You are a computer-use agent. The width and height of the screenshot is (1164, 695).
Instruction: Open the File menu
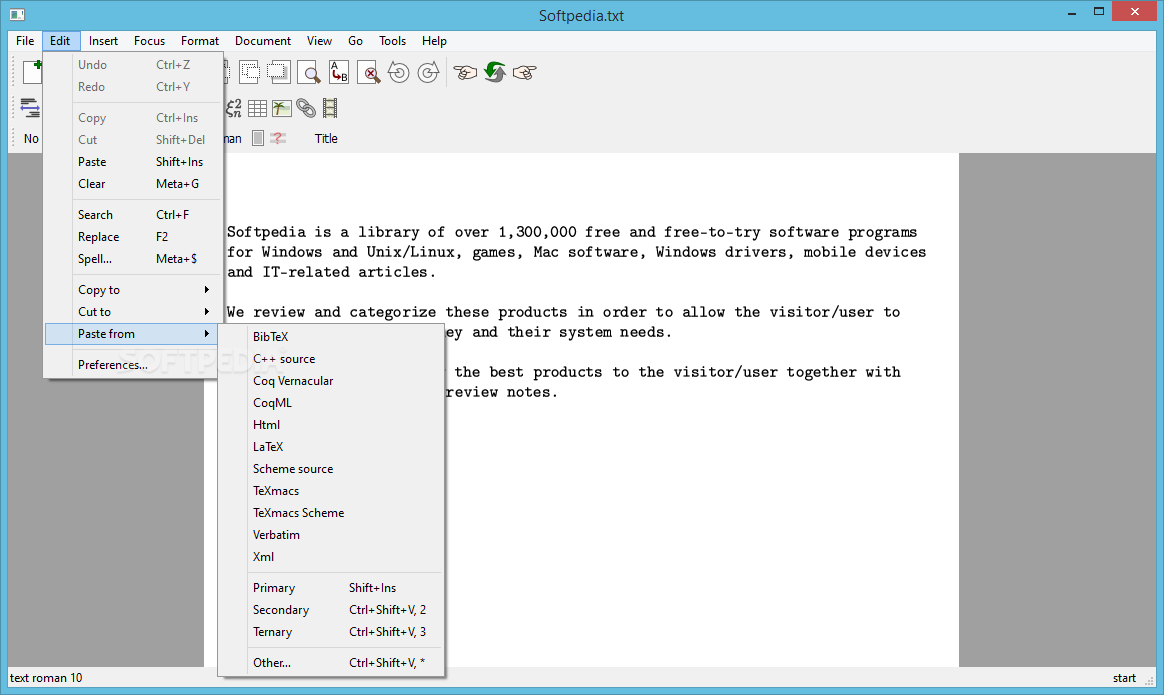(25, 41)
